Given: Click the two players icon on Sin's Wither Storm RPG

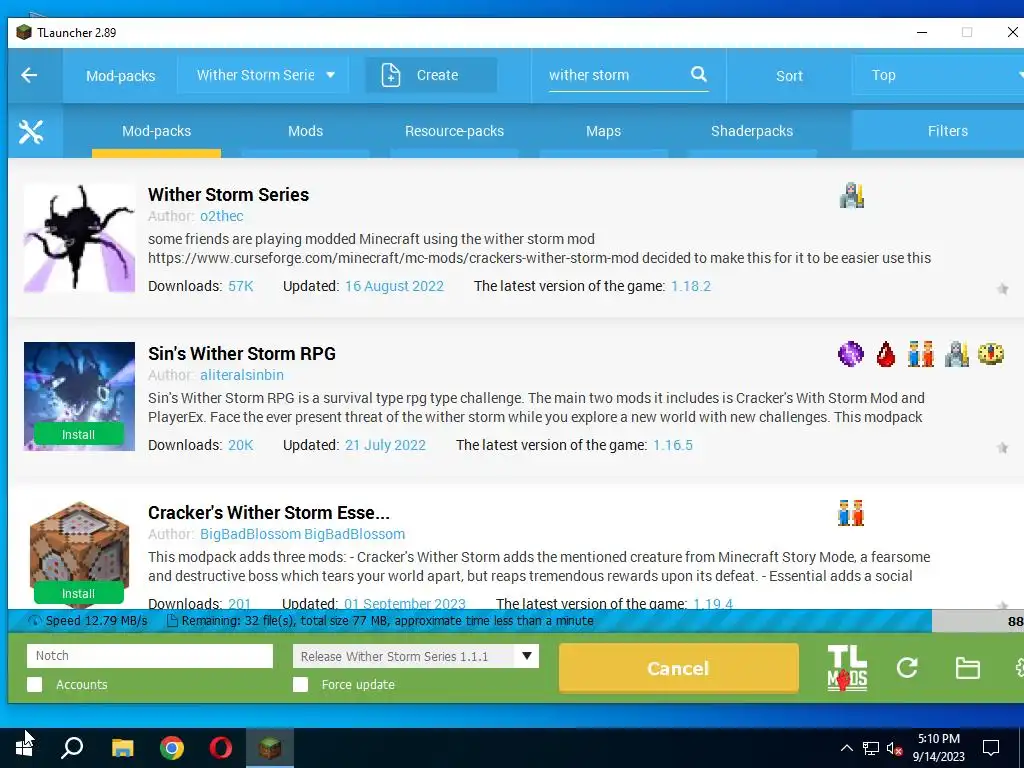Looking at the screenshot, I should (921, 354).
